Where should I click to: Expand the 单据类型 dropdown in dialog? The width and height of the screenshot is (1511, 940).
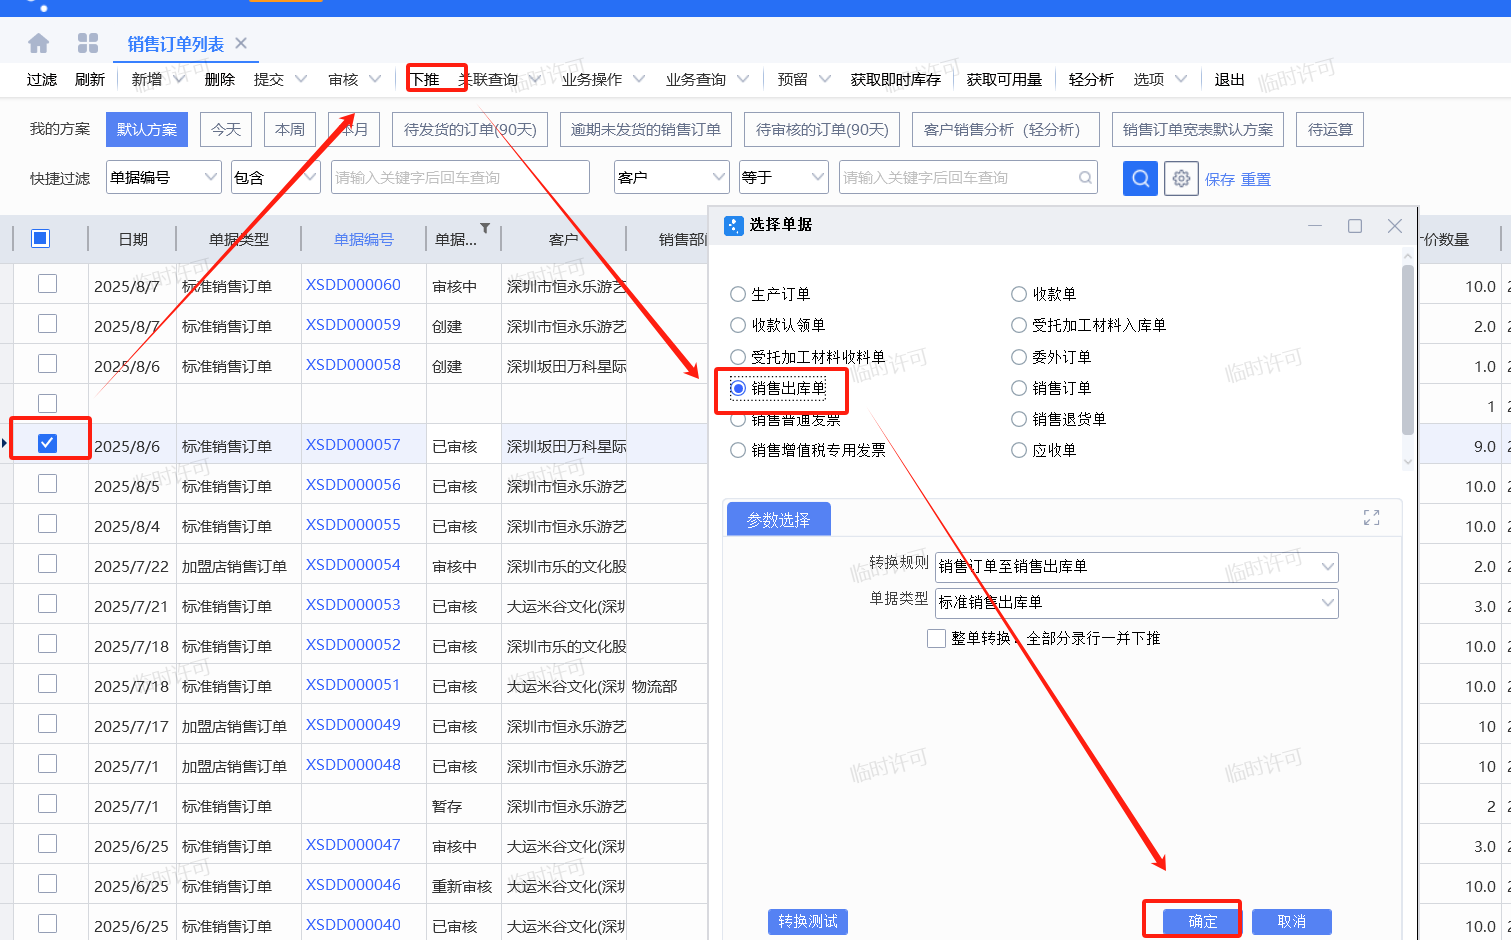tap(1327, 603)
